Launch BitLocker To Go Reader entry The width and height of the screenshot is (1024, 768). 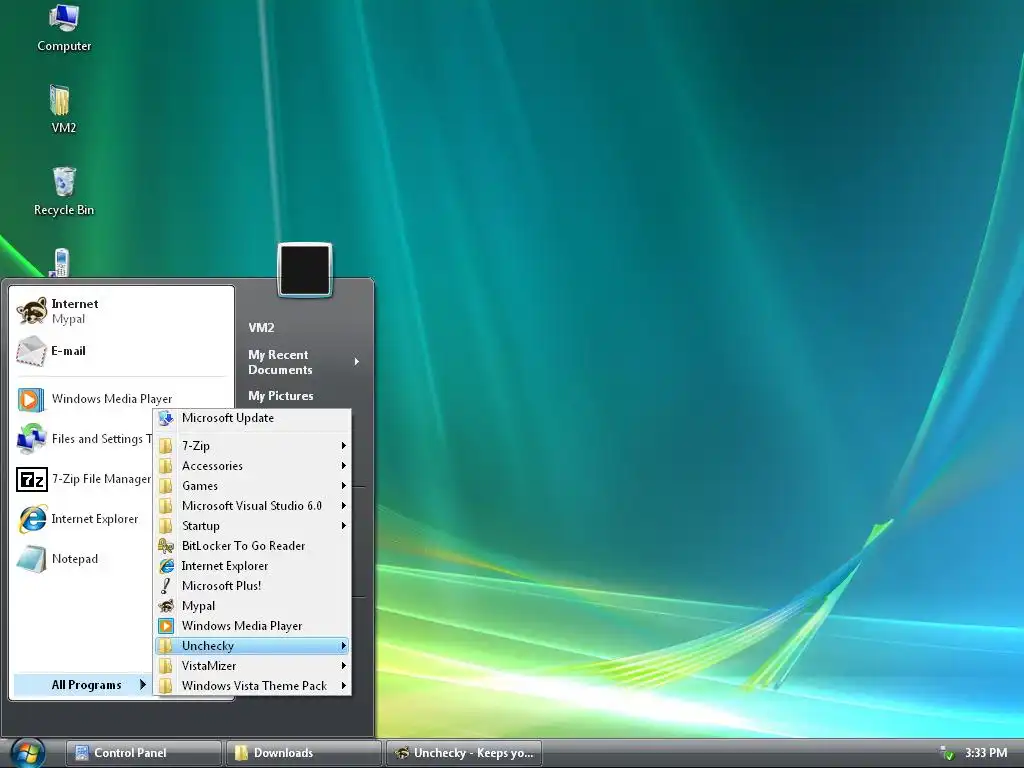point(252,546)
